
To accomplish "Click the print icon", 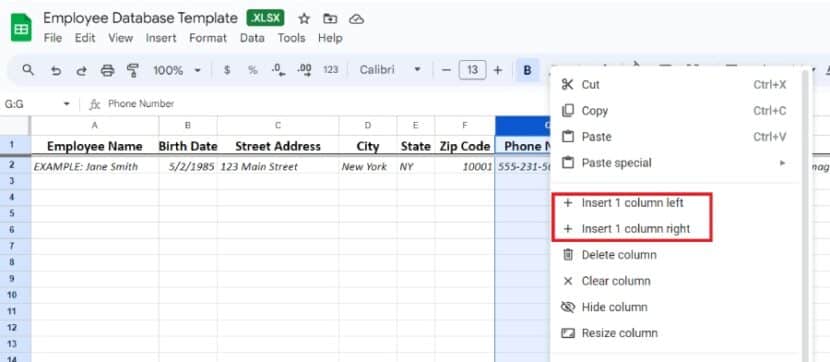I will pos(107,70).
